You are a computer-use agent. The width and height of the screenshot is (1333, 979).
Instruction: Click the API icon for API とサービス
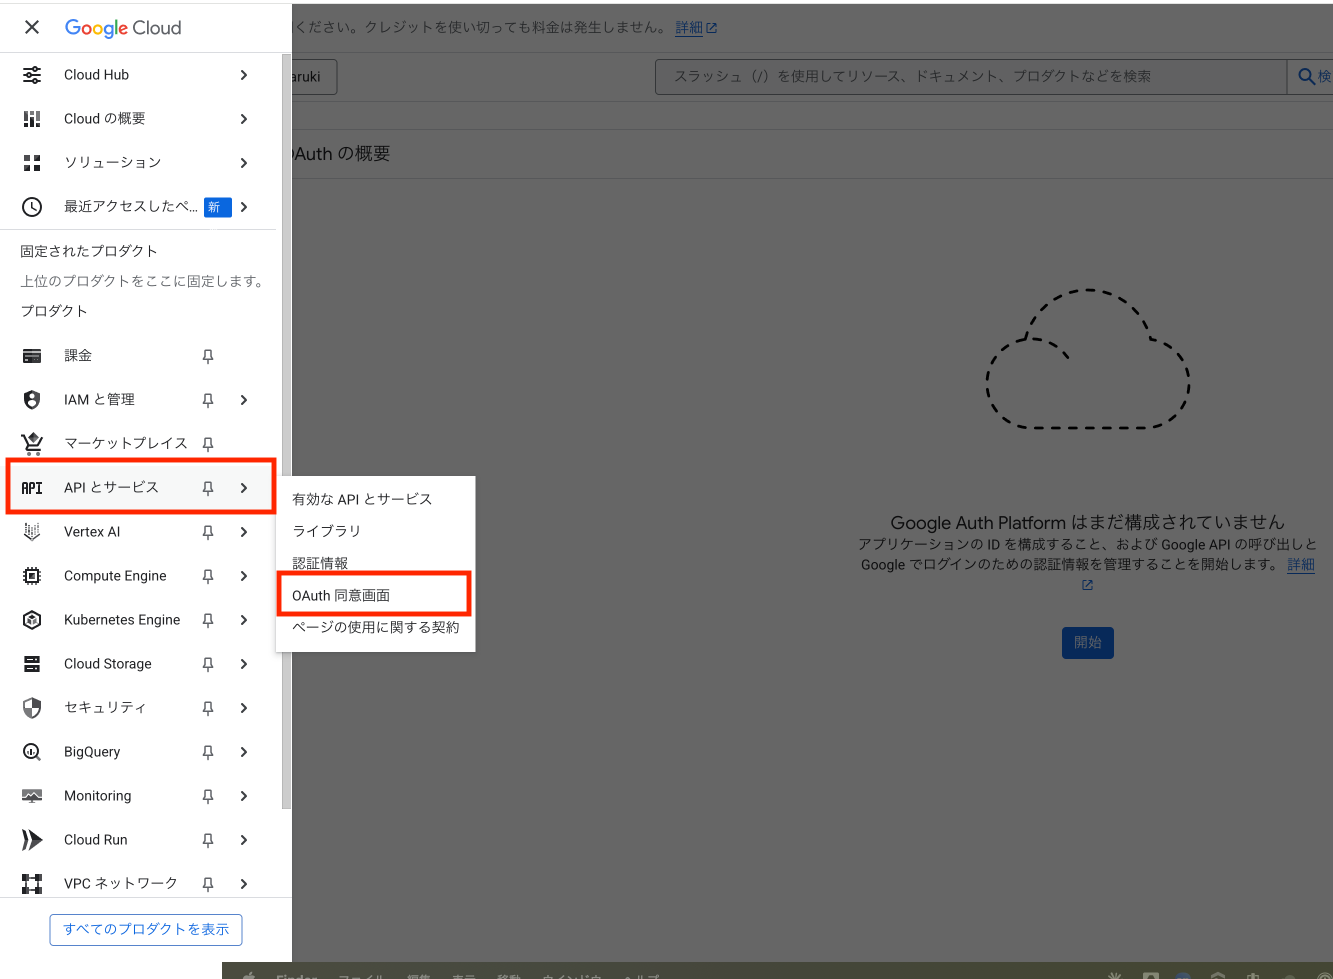(x=32, y=488)
